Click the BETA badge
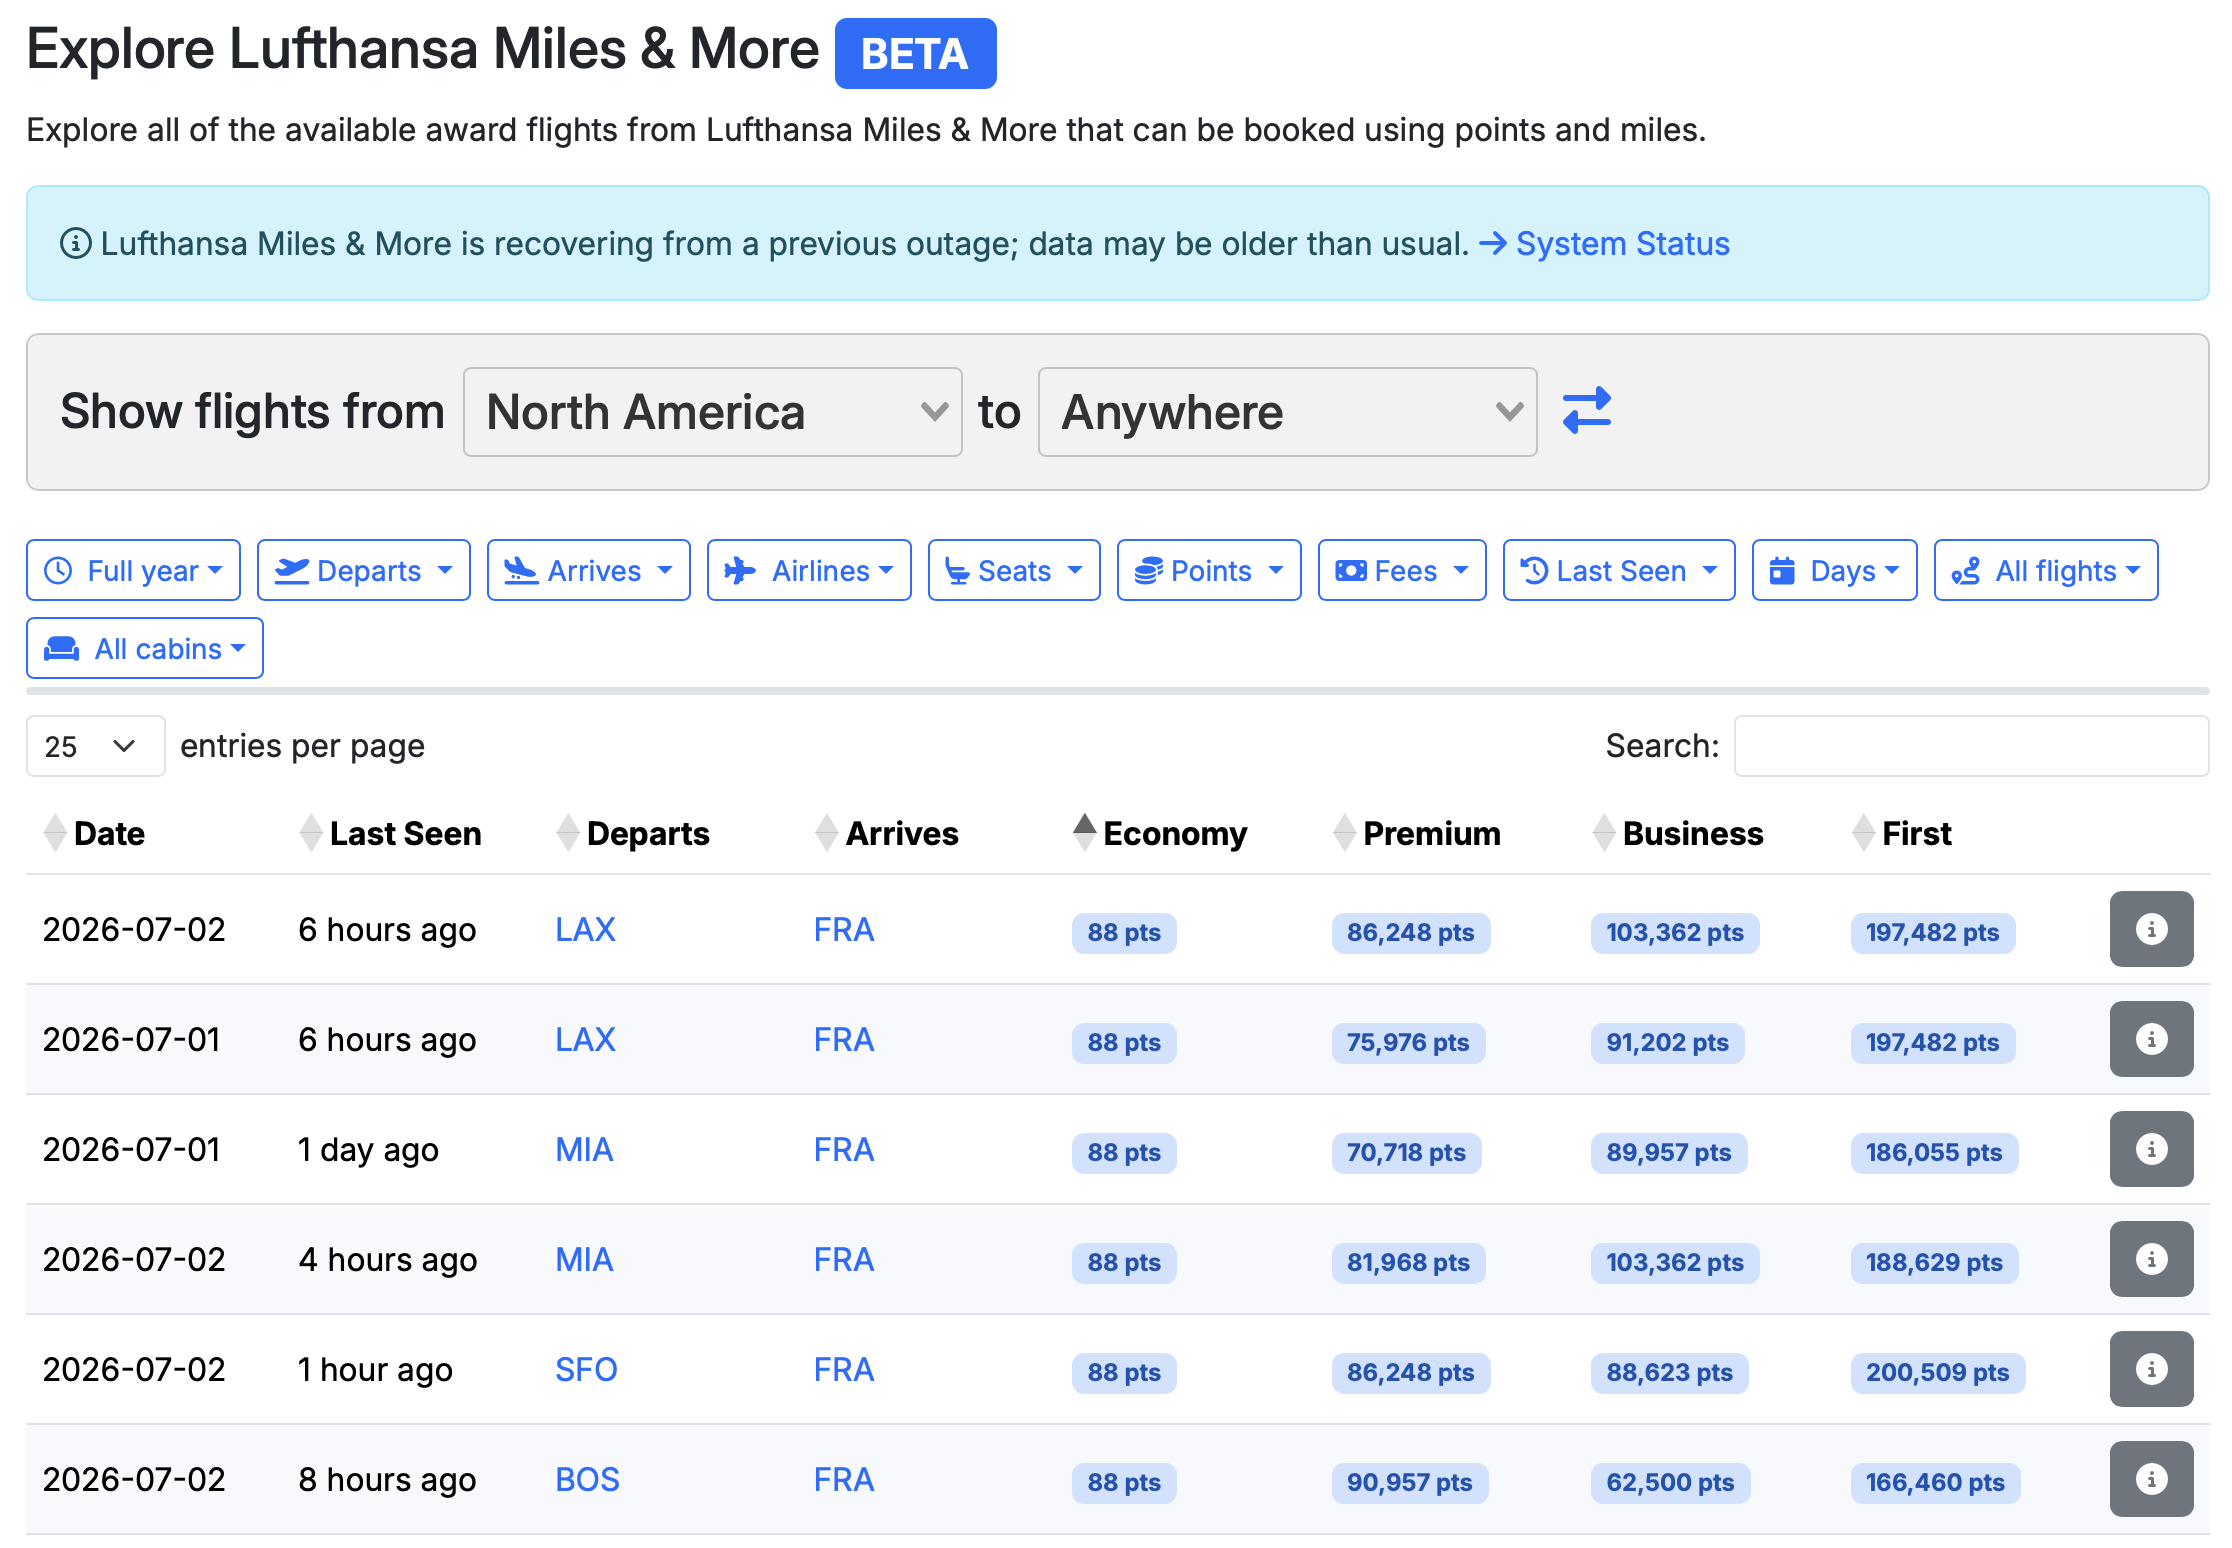The width and height of the screenshot is (2232, 1548). pos(915,53)
